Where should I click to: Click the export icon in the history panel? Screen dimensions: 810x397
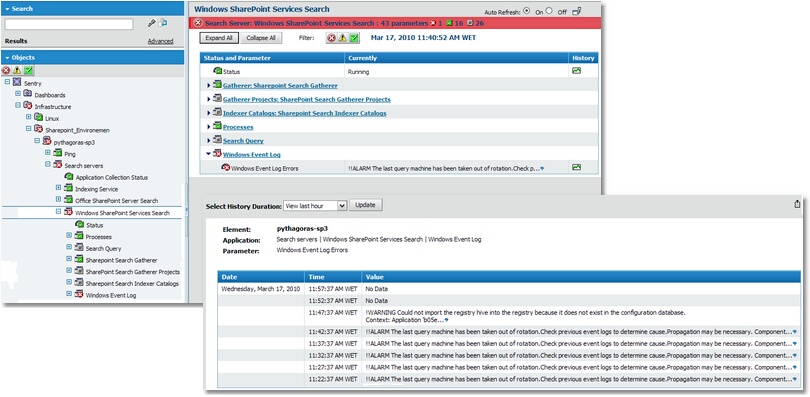(798, 204)
